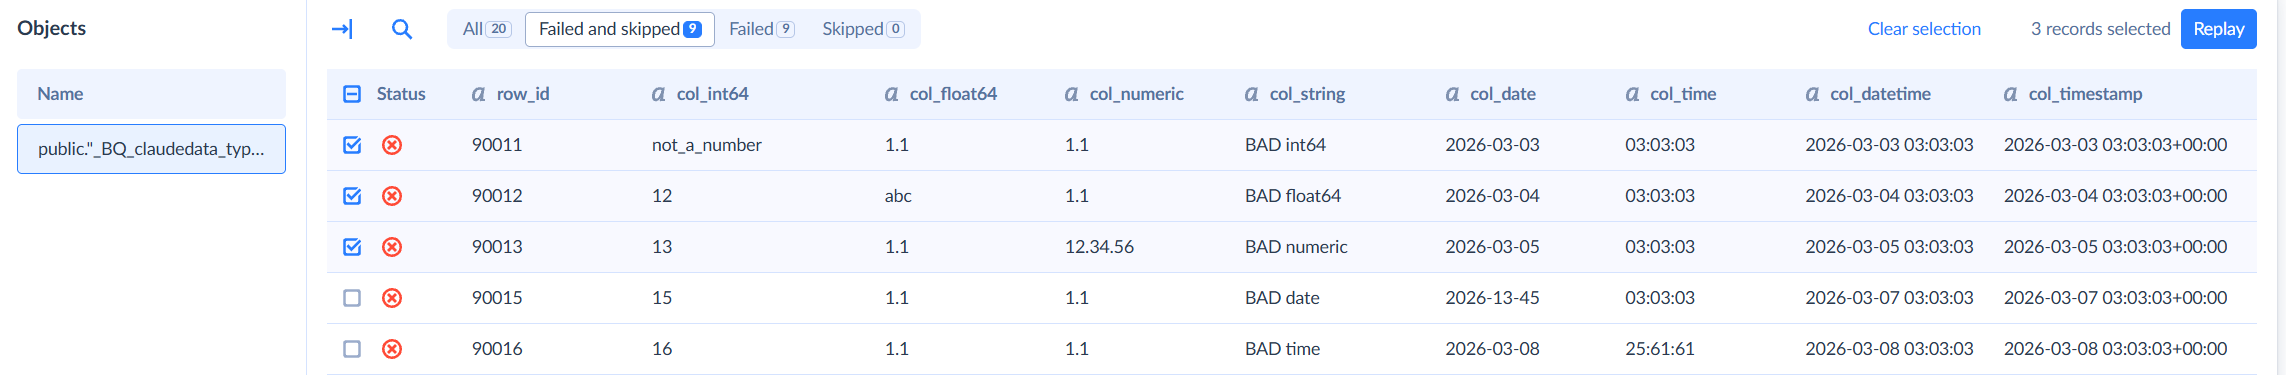Click failed status icon for row 90013
This screenshot has width=2286, height=375.
tap(392, 247)
